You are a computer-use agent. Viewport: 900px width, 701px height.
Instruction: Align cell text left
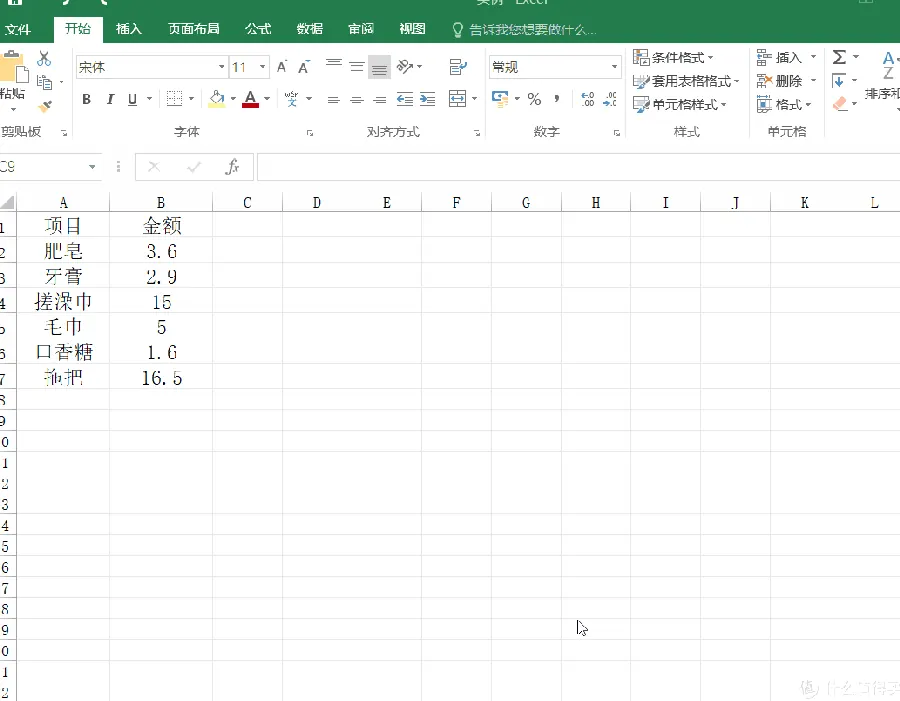pyautogui.click(x=333, y=100)
